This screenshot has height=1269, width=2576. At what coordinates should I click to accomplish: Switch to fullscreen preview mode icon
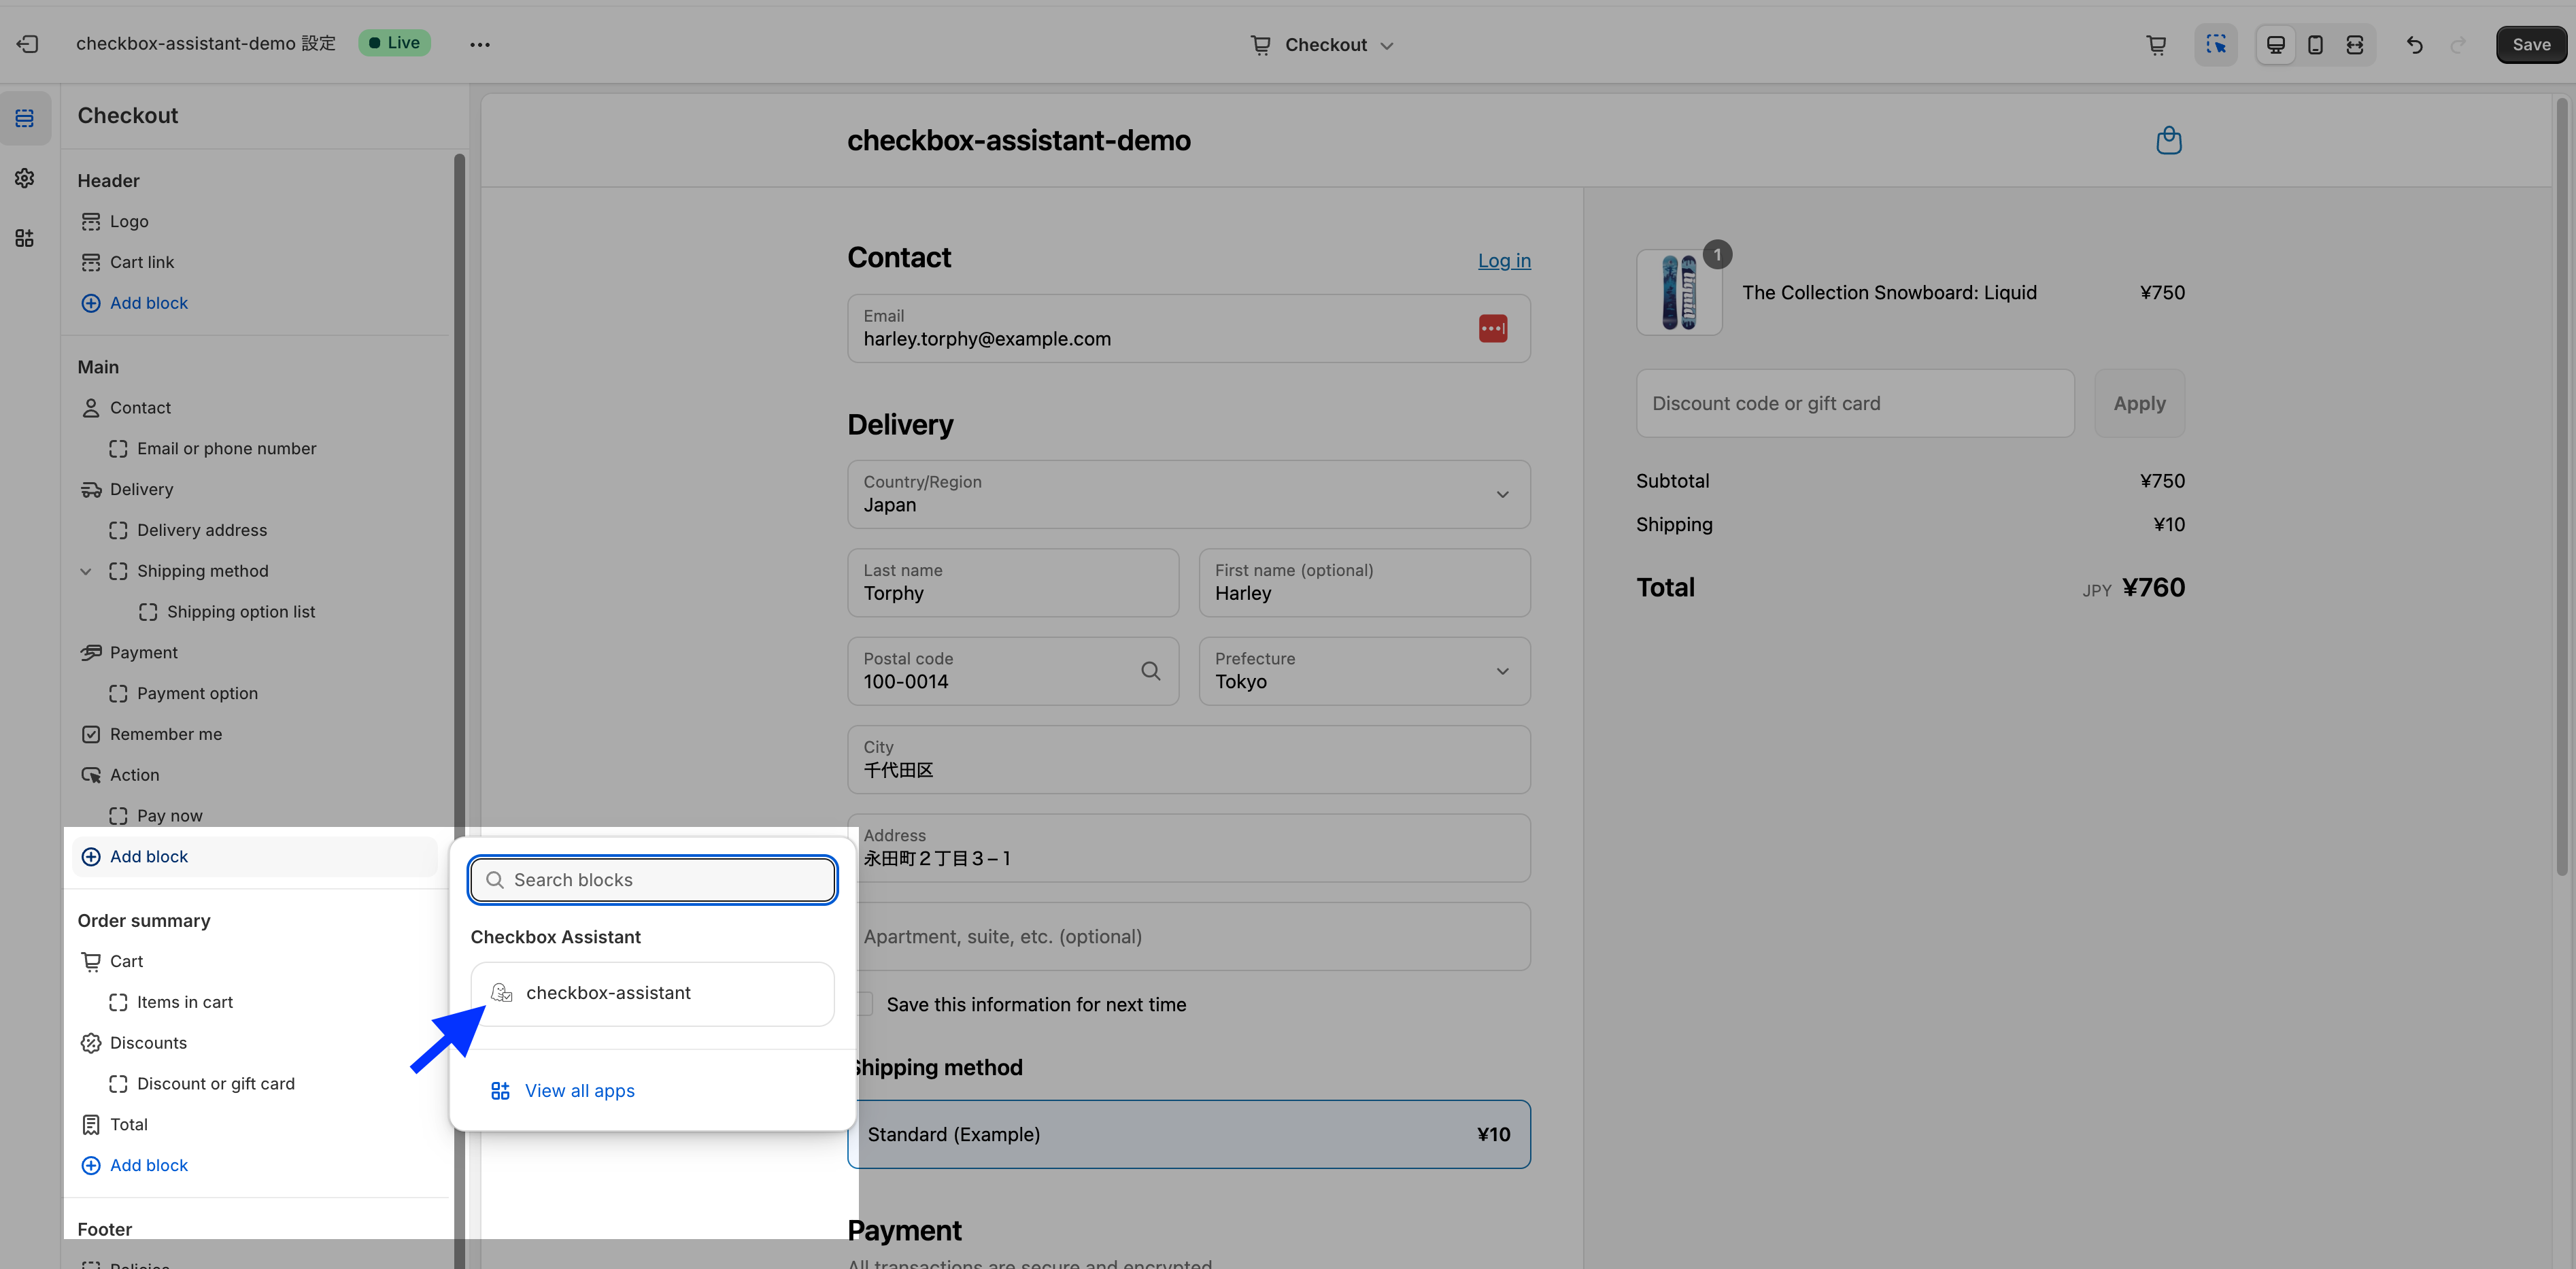coord(2355,45)
